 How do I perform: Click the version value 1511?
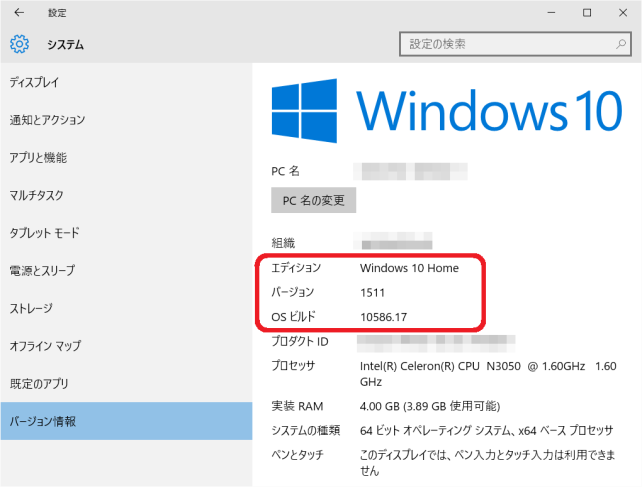tap(373, 292)
